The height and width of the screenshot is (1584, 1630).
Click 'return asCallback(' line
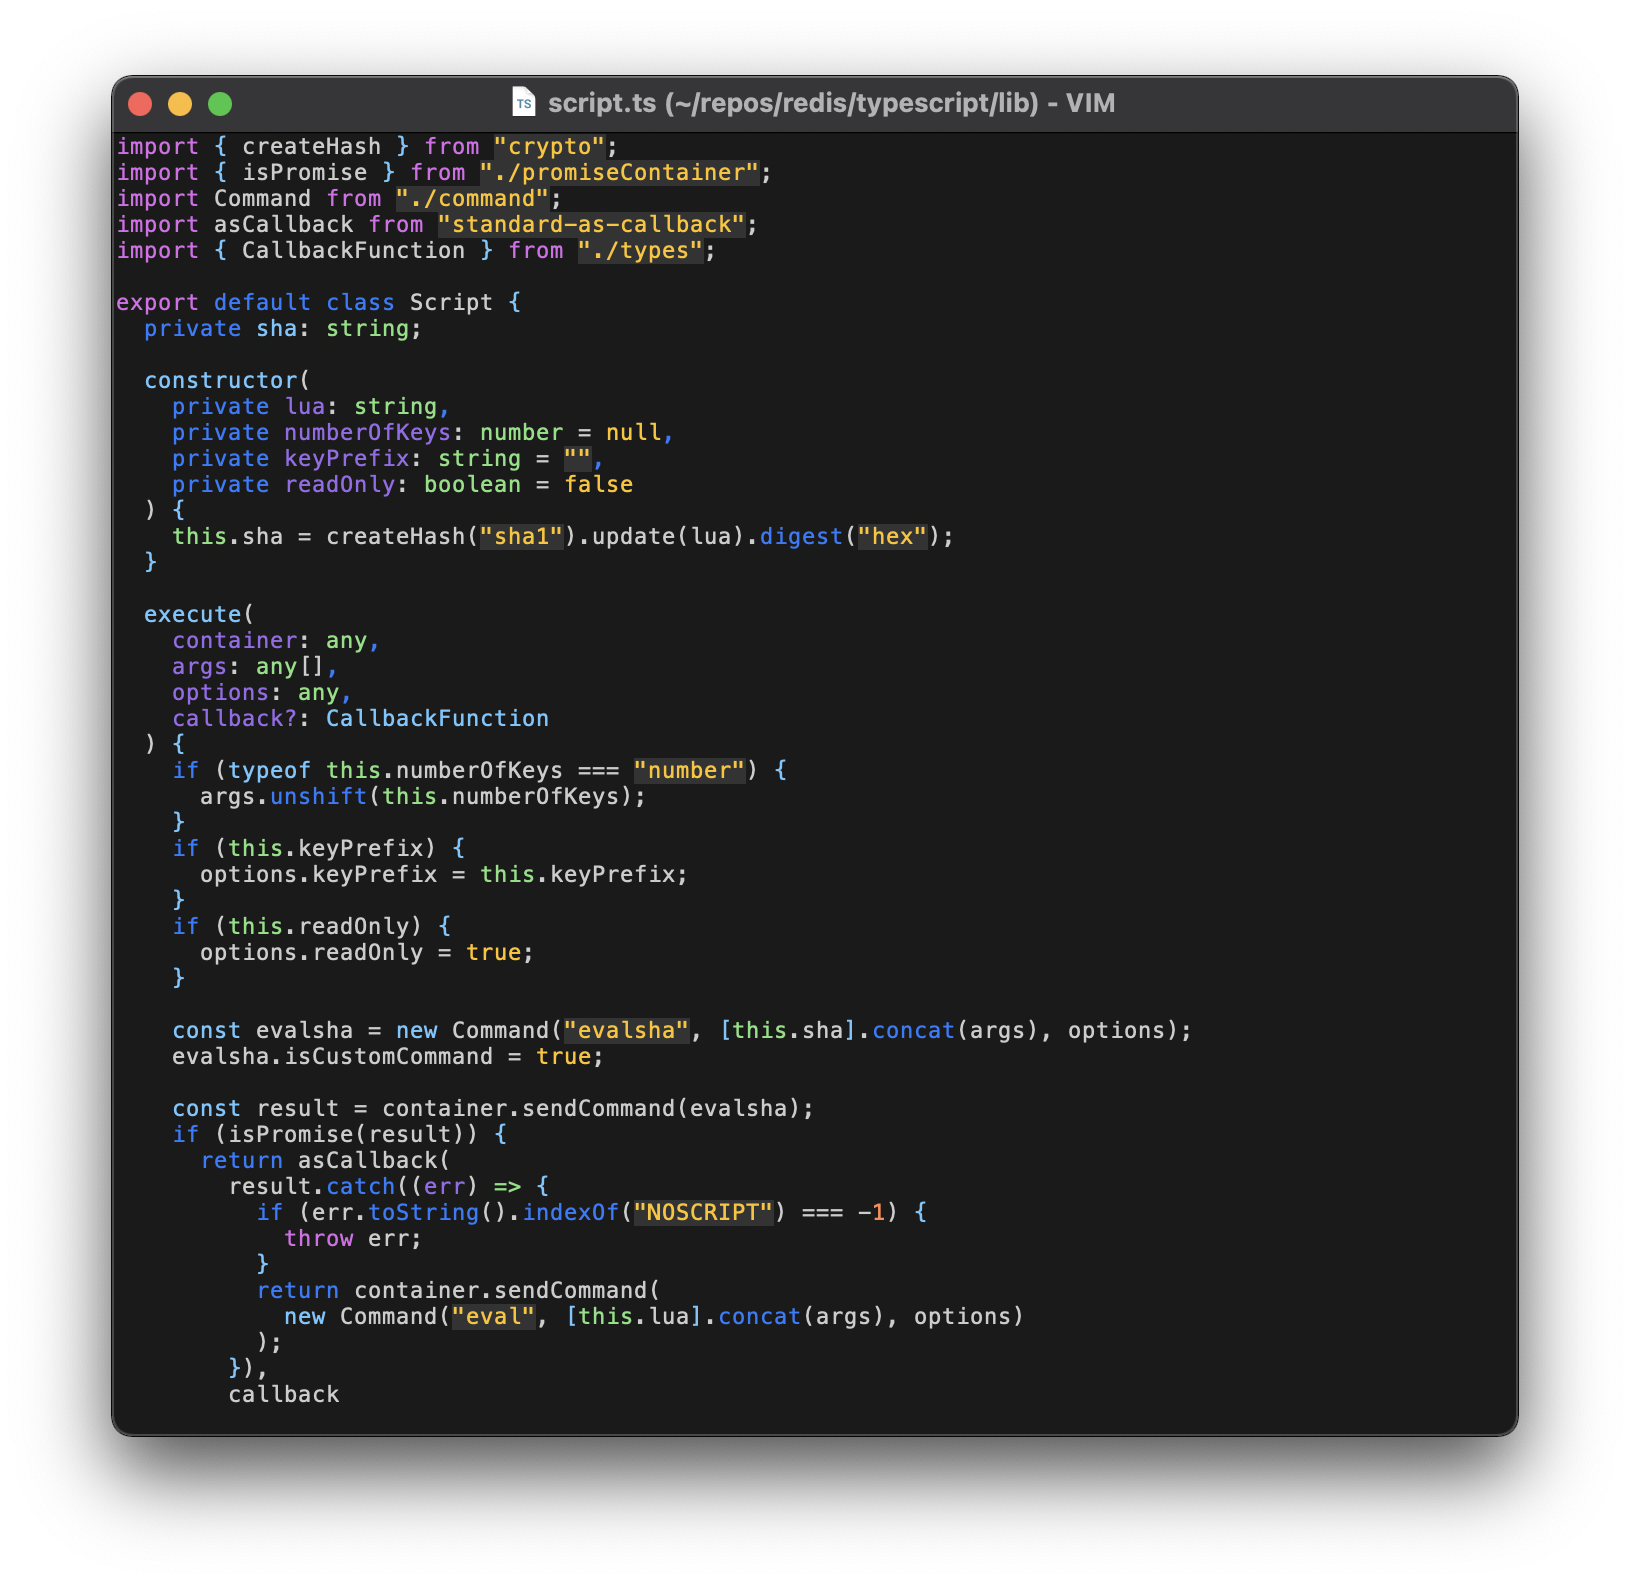(x=325, y=1161)
